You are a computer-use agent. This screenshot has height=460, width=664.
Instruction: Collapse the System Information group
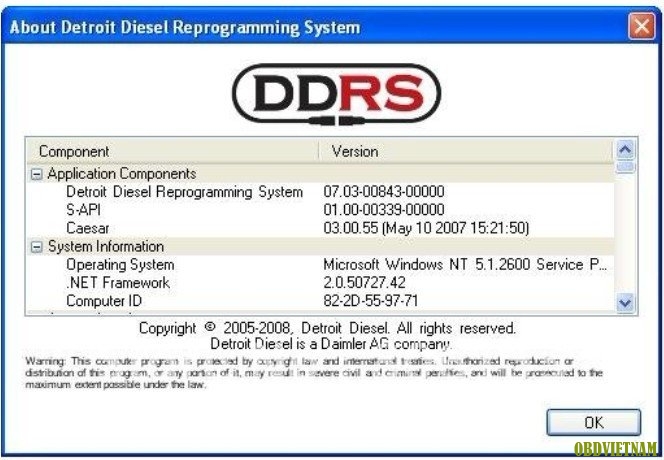tap(37, 247)
